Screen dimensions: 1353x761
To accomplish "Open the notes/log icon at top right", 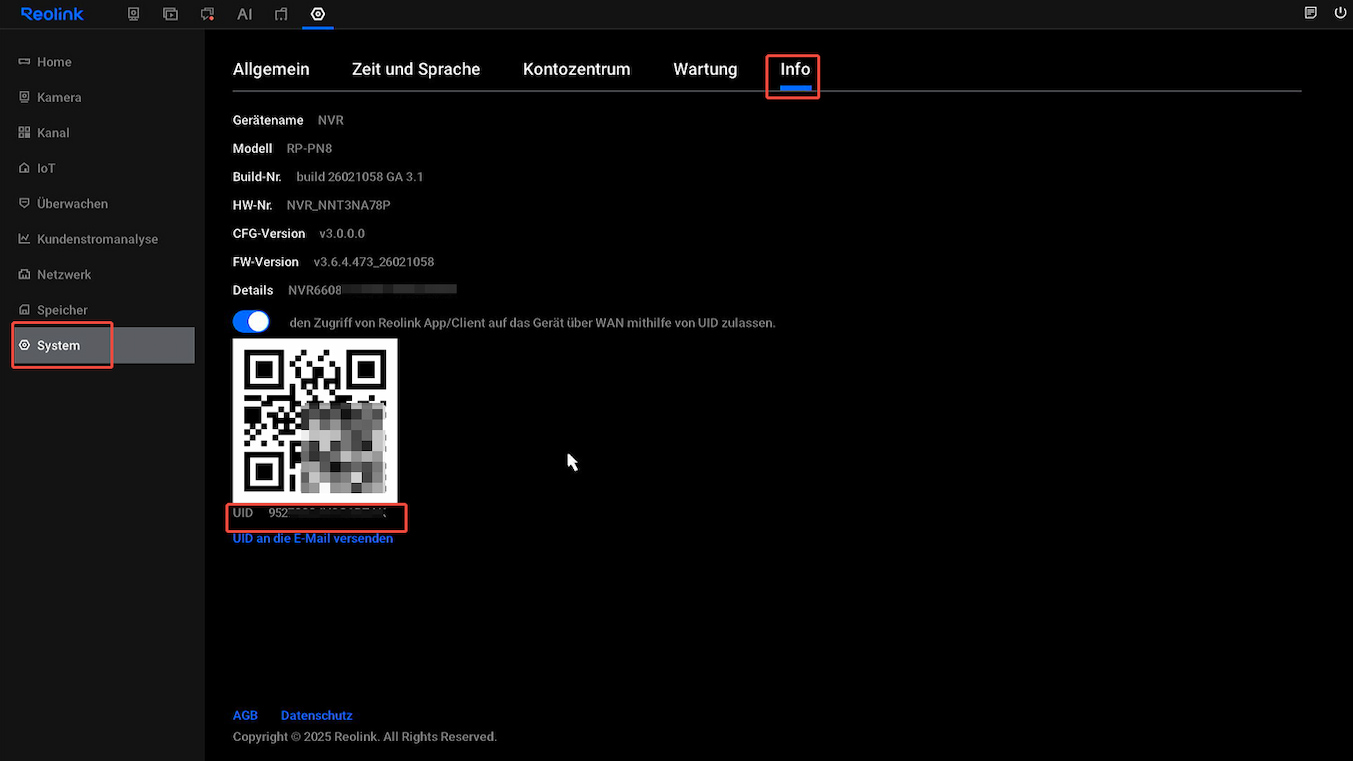I will (x=1311, y=13).
